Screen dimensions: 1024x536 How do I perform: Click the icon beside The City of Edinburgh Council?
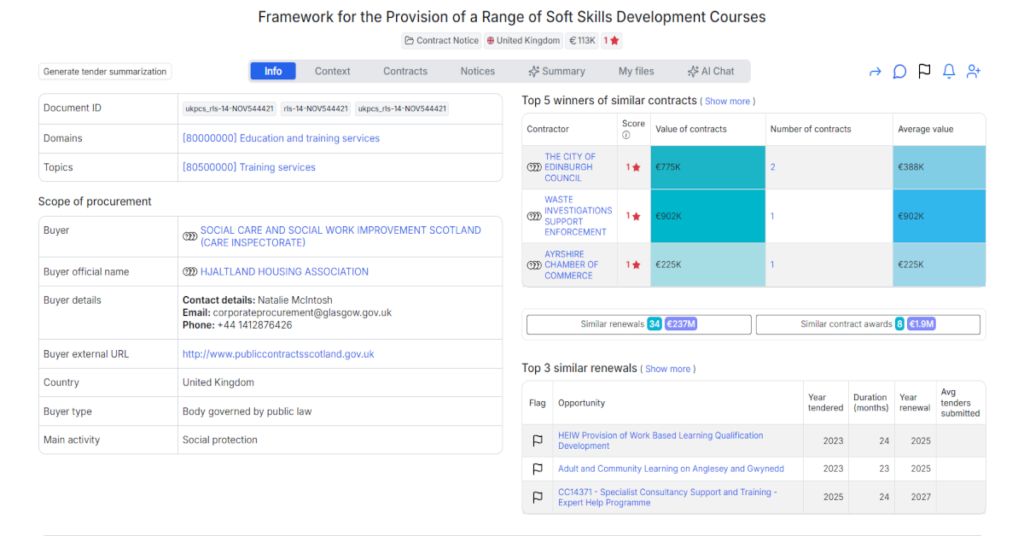click(534, 167)
